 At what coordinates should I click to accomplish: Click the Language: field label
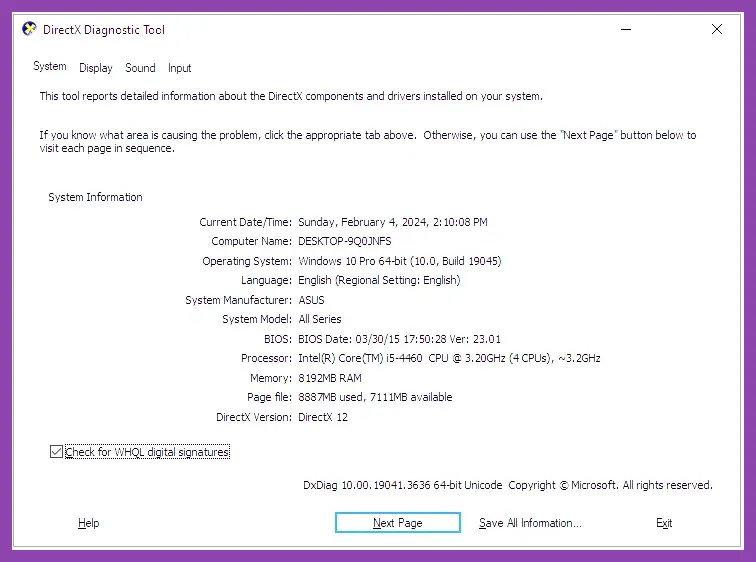[x=266, y=280]
